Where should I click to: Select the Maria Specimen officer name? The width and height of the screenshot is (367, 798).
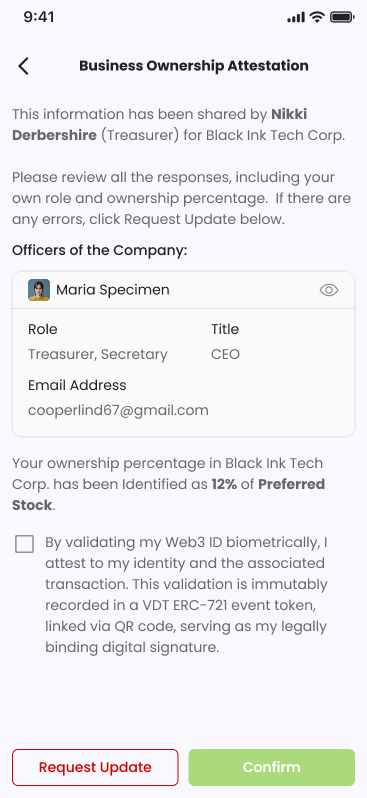coord(112,290)
